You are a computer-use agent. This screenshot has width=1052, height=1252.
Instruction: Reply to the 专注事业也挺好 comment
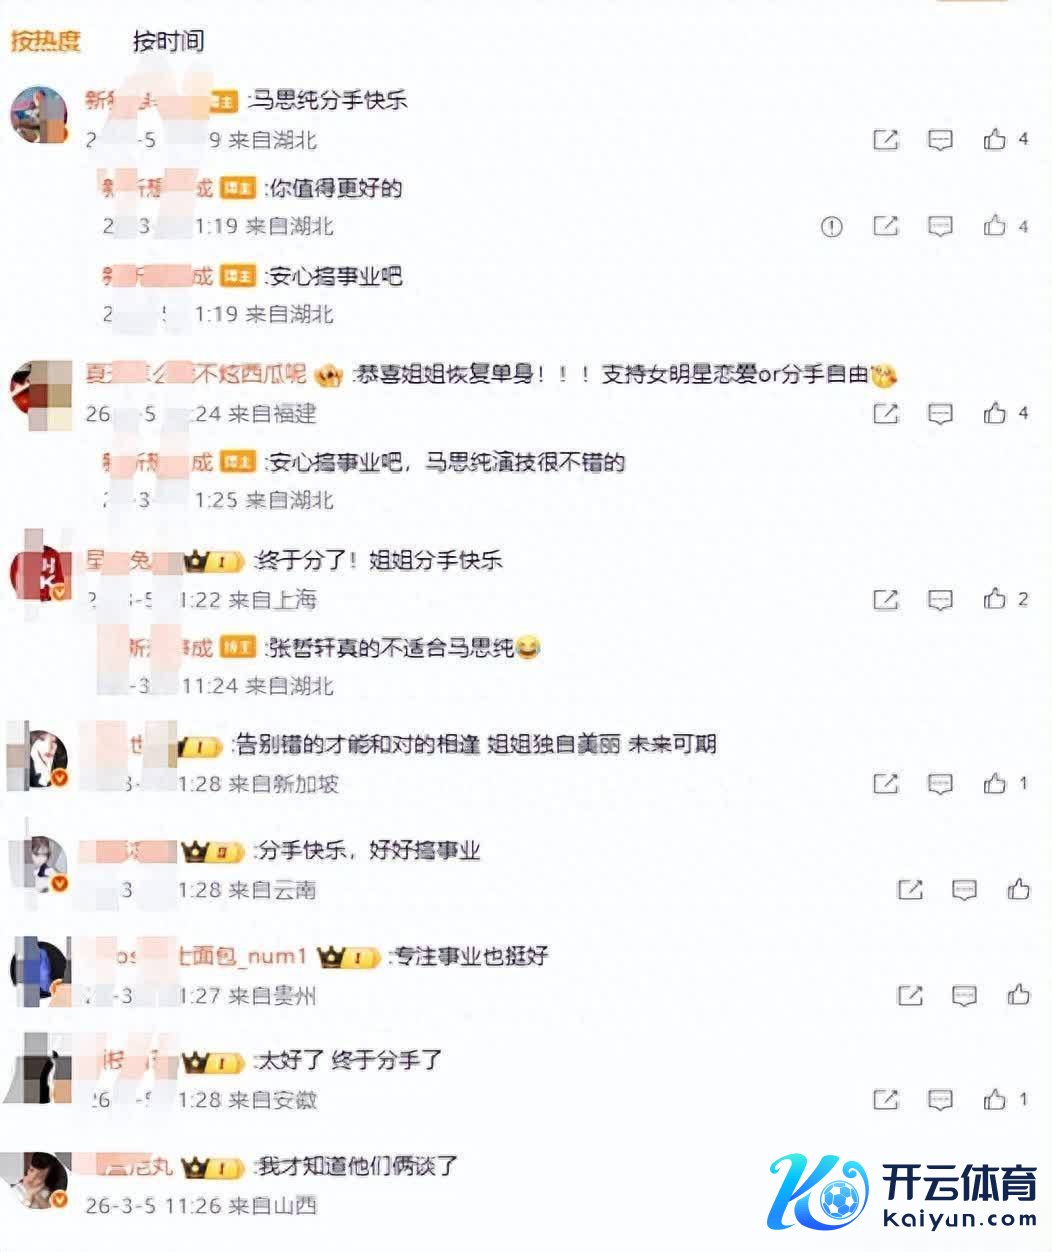coord(964,995)
